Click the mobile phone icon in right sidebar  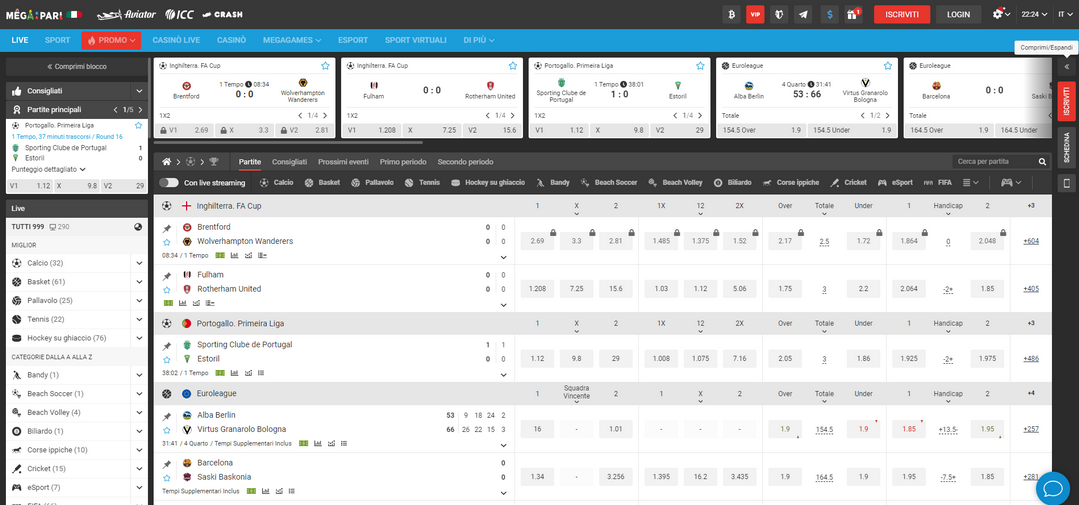tap(1067, 183)
